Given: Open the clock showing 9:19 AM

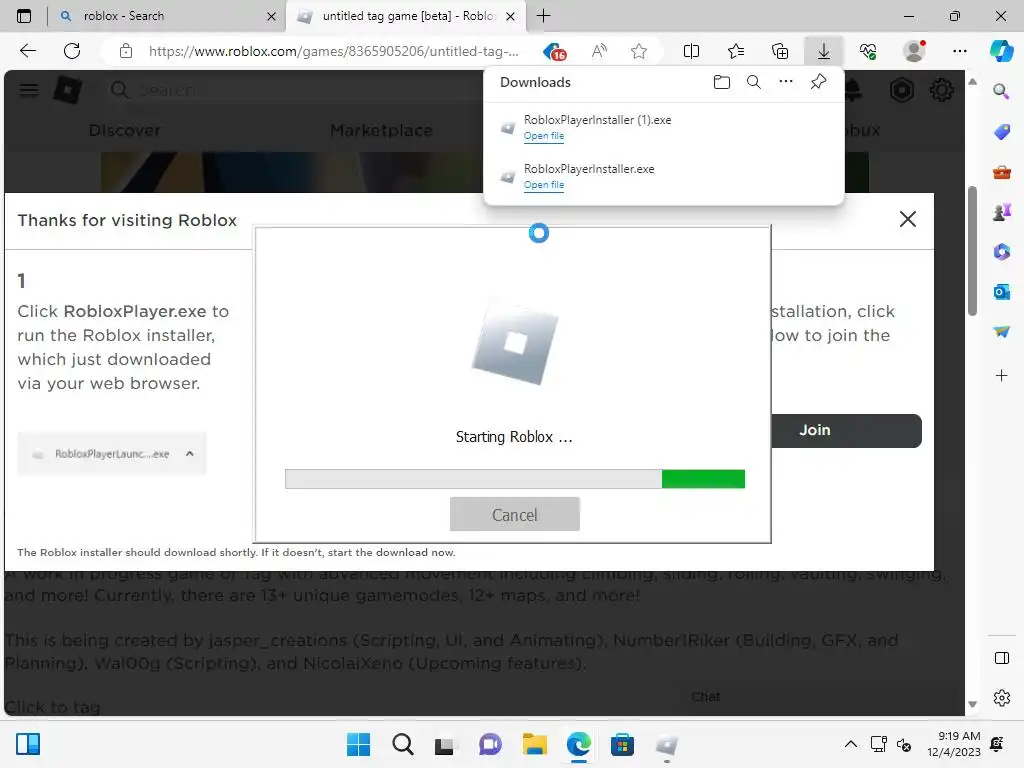Looking at the screenshot, I should [953, 744].
